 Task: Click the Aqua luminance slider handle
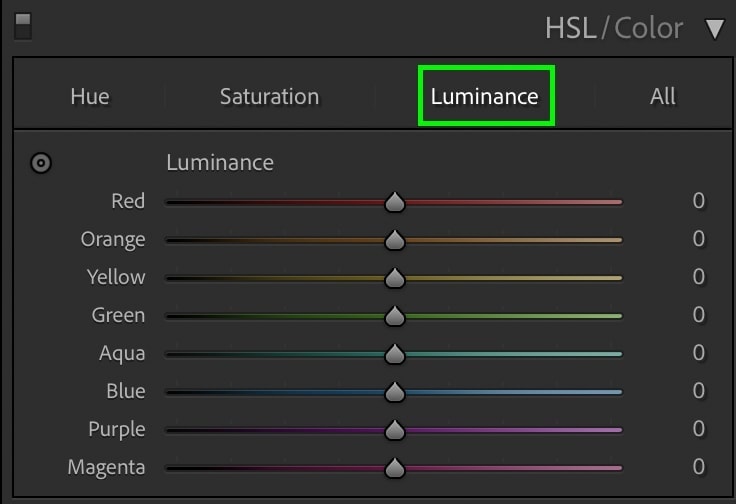pos(395,354)
